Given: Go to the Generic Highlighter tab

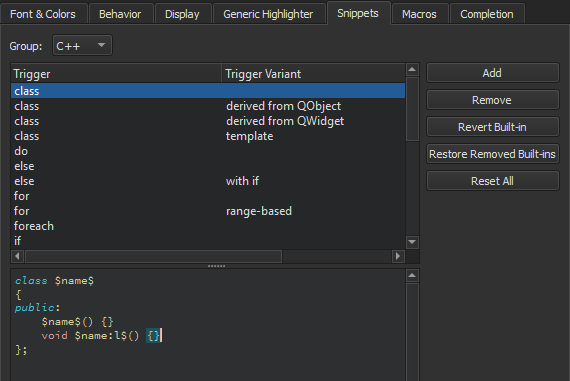Looking at the screenshot, I should tap(268, 14).
